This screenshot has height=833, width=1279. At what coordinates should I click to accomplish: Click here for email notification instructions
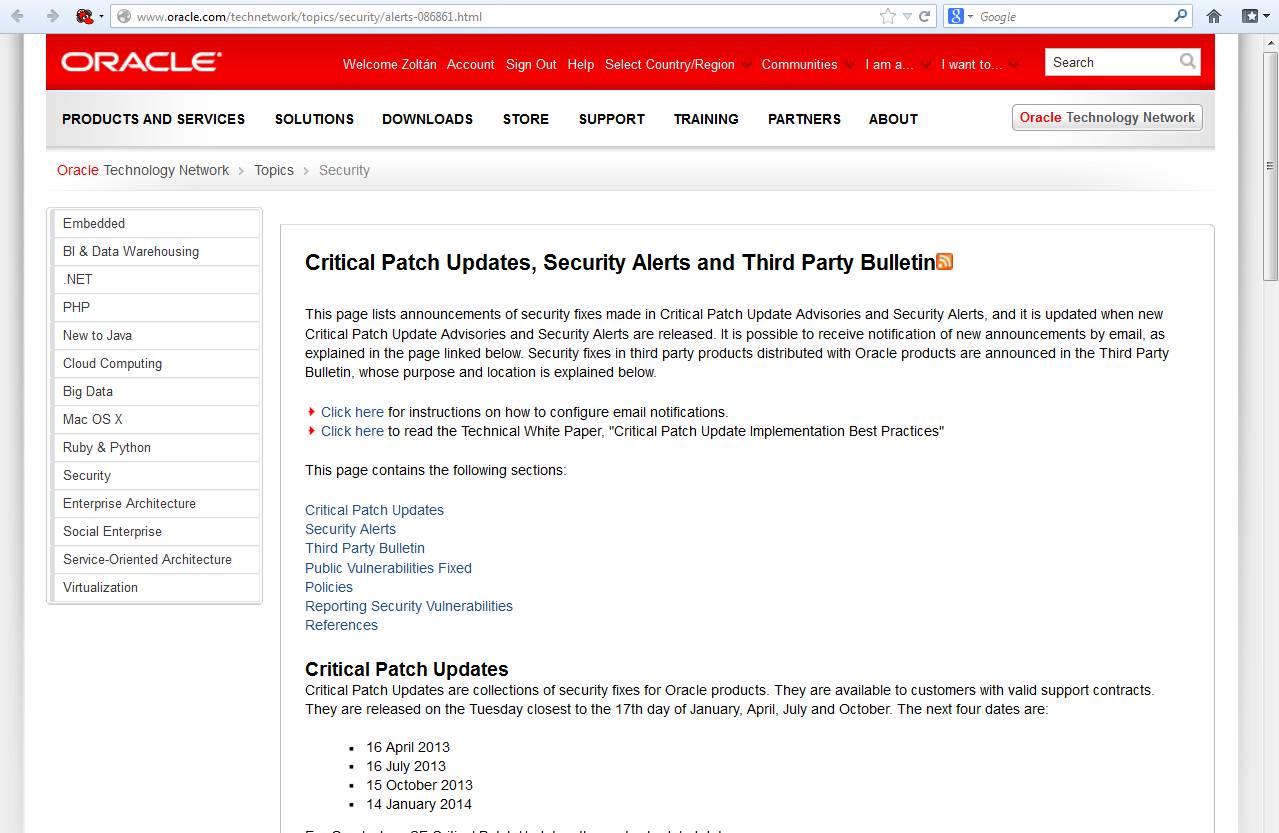(x=352, y=412)
